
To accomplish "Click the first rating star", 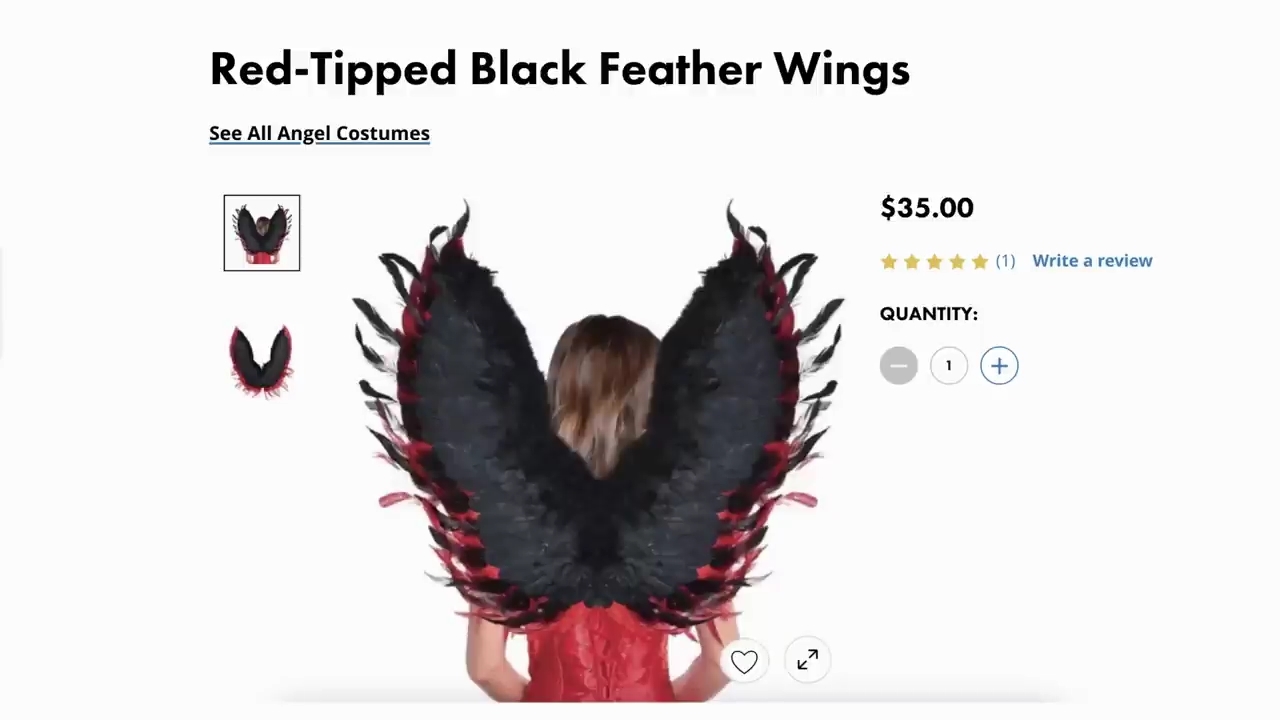I will (889, 262).
